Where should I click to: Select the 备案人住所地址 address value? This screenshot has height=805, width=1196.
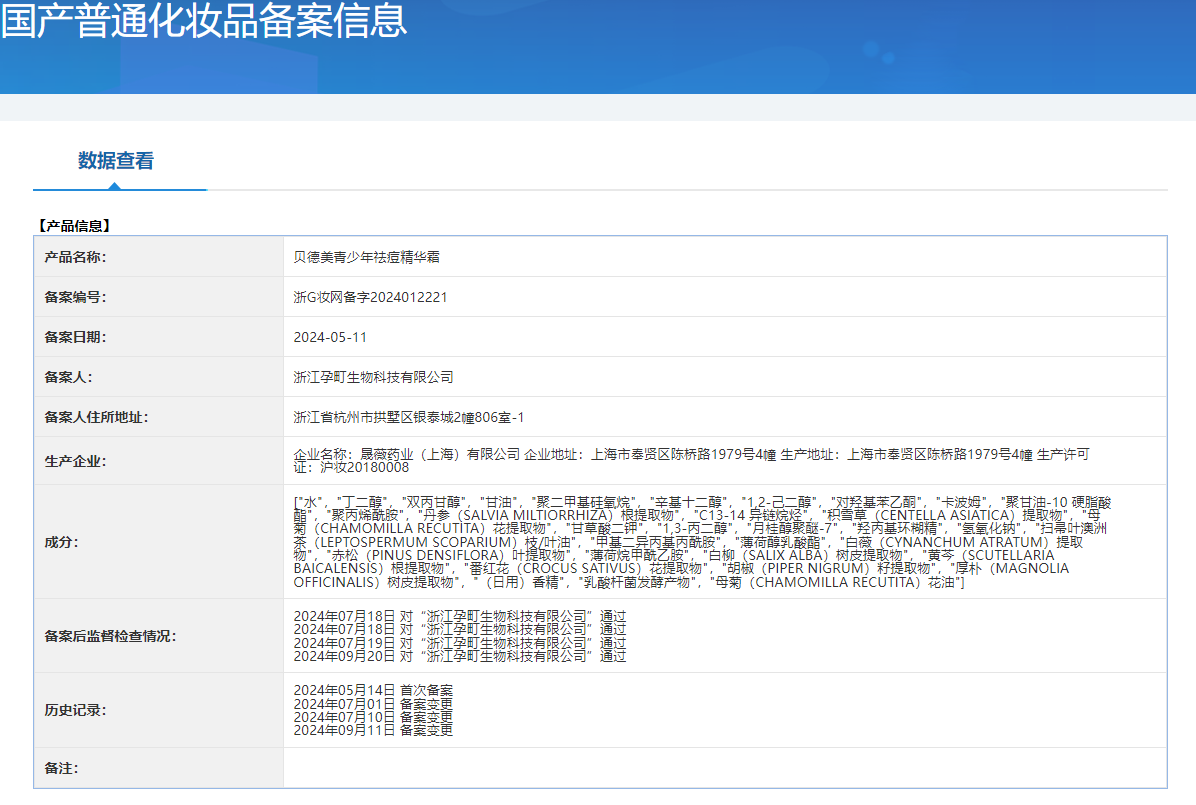click(x=408, y=417)
